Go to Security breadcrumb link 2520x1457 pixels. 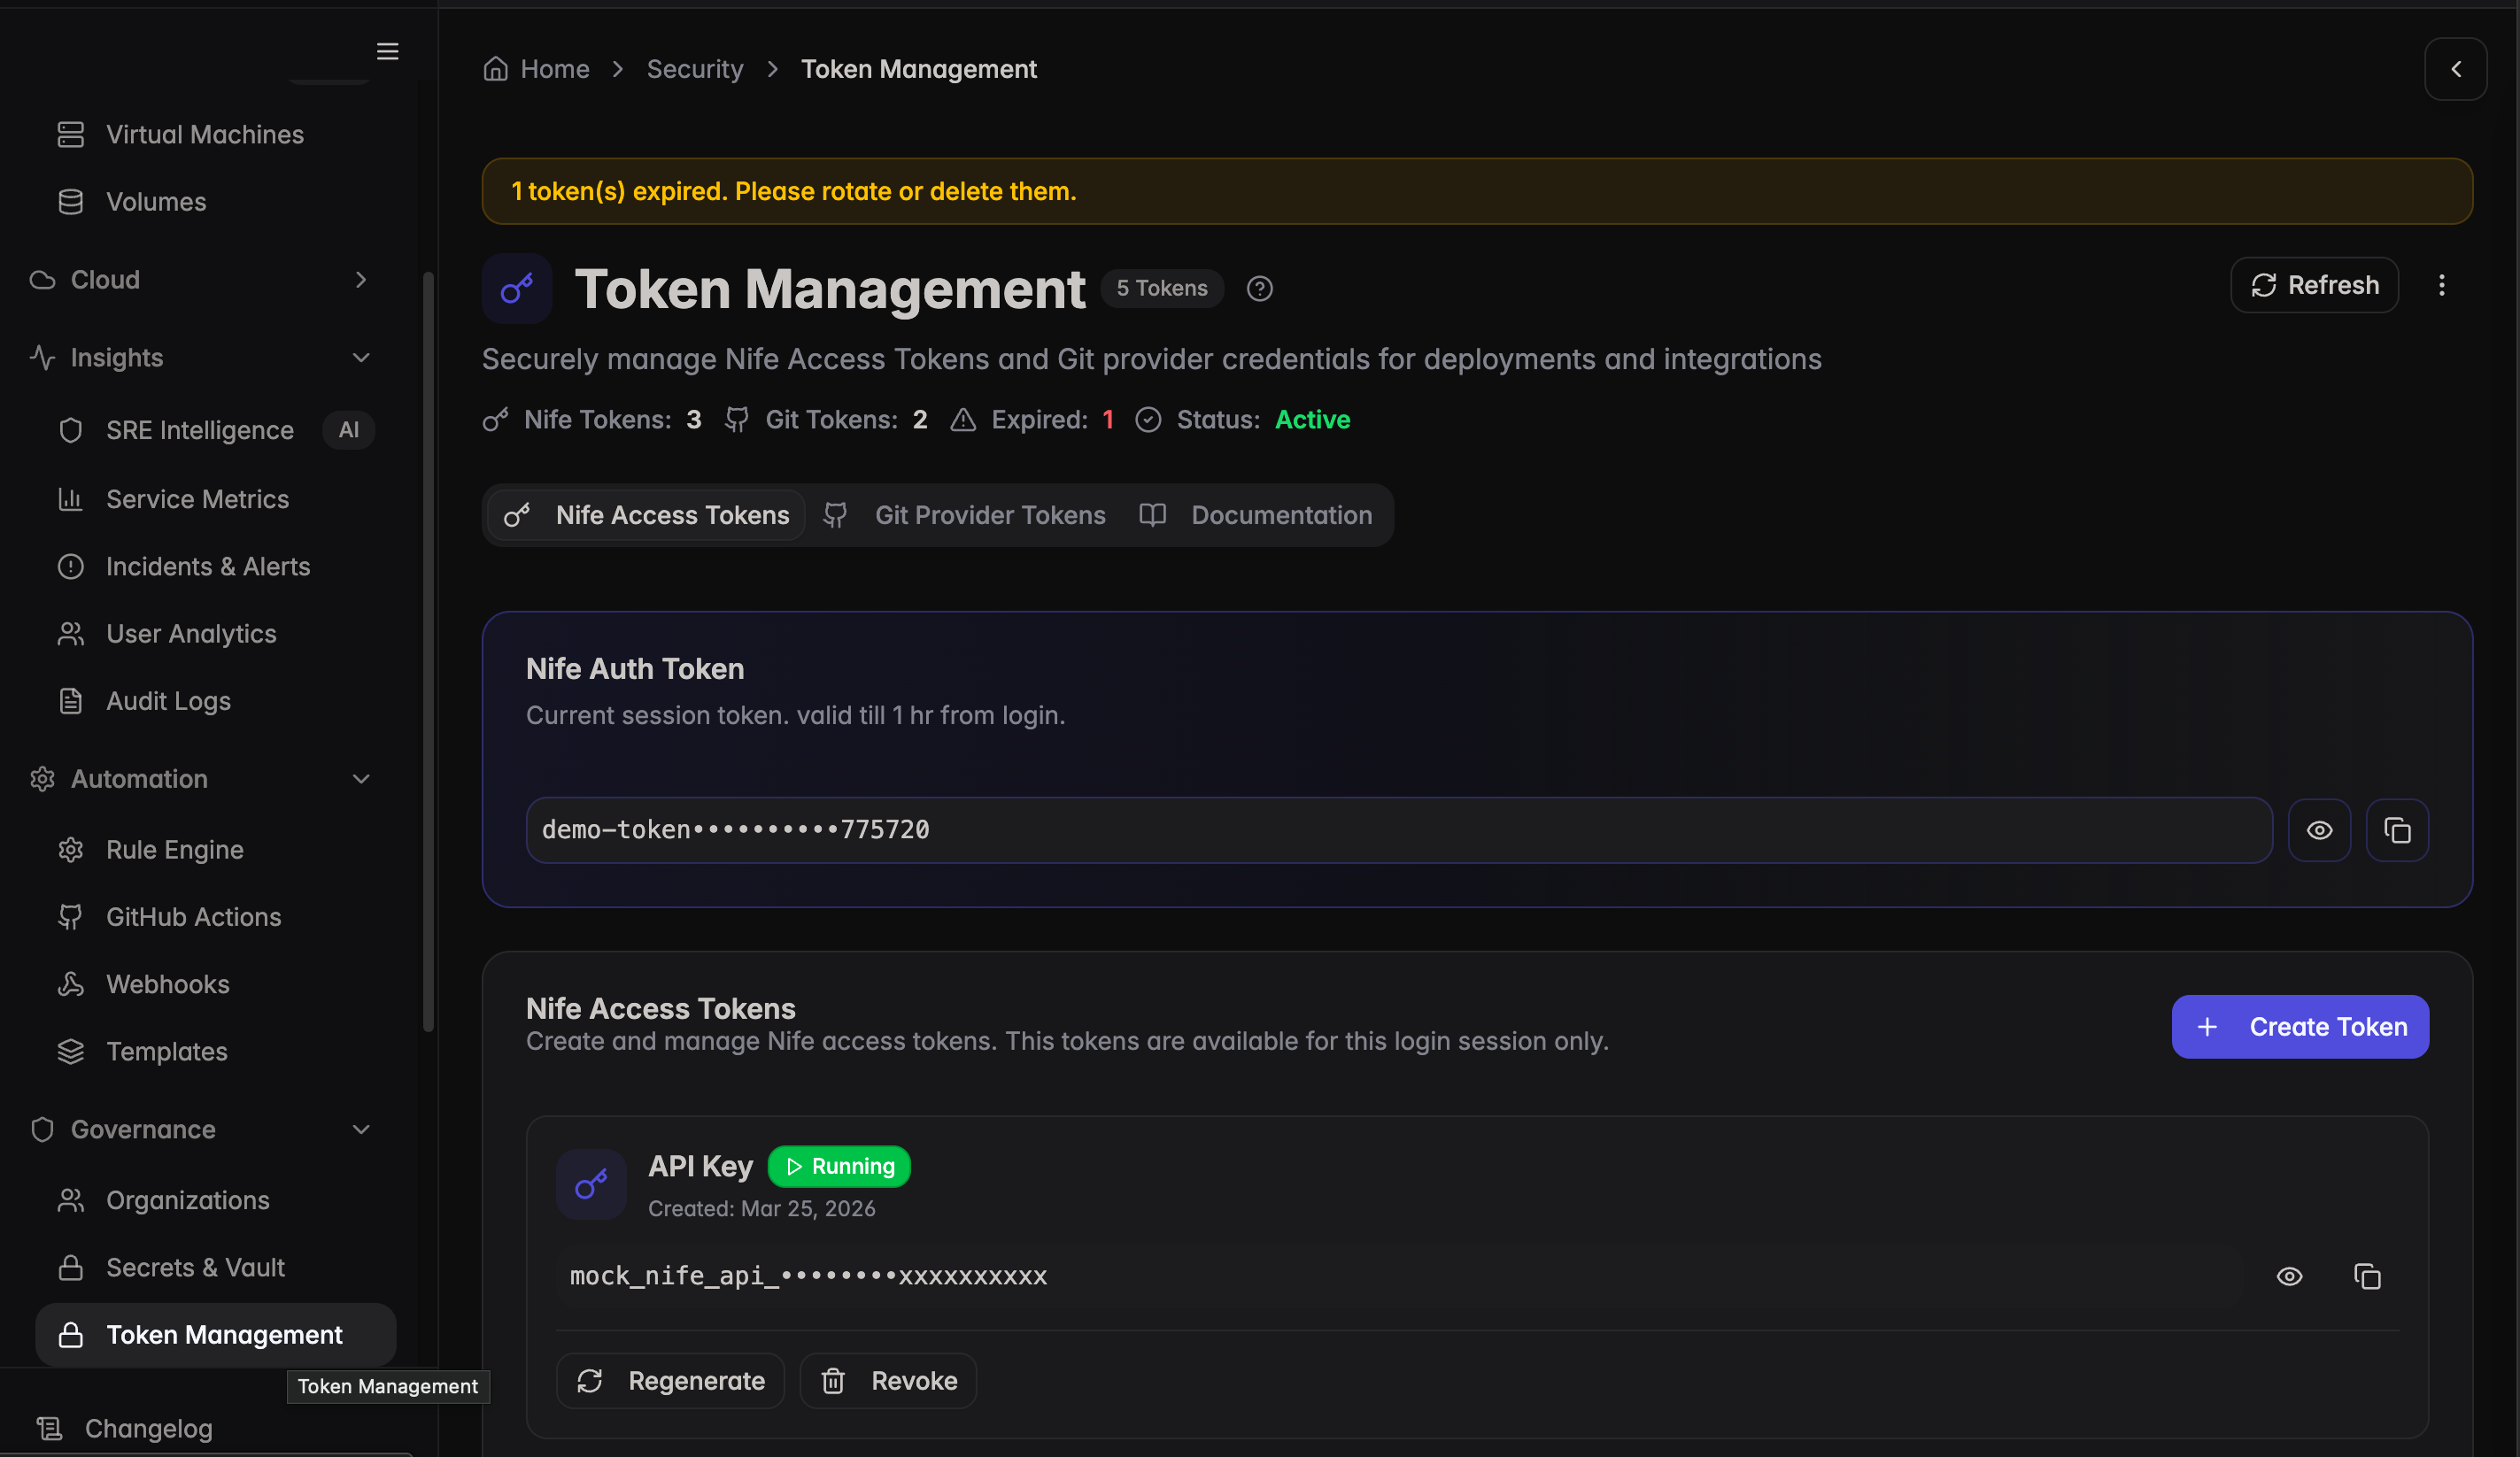tap(695, 69)
